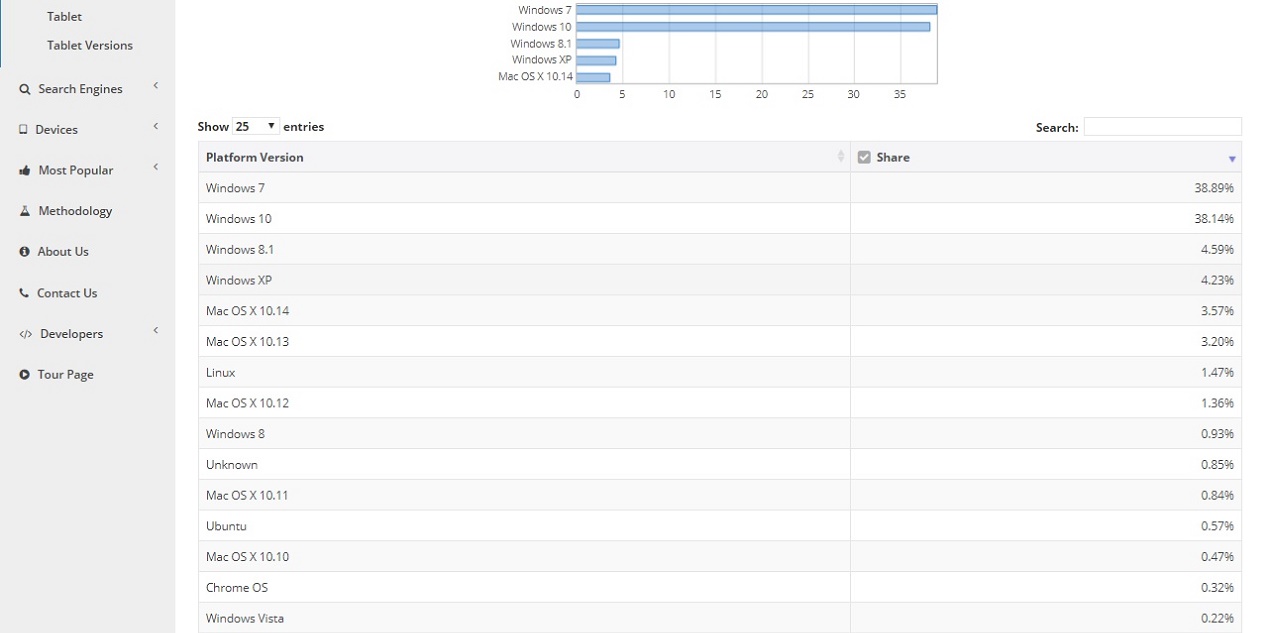Viewport: 1266px width, 633px height.
Task: Click the Windows 8.1 bar in chart
Action: coord(598,44)
